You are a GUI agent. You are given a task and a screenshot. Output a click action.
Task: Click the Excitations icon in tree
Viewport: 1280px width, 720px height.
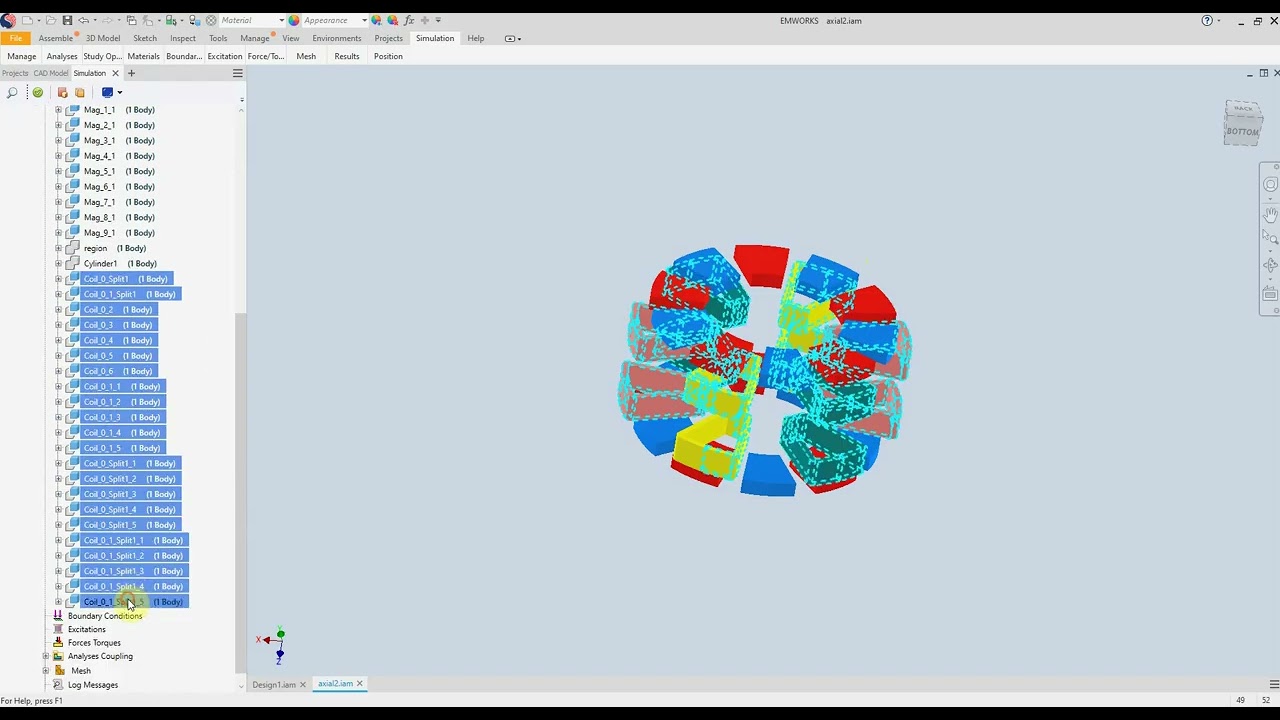(x=58, y=629)
